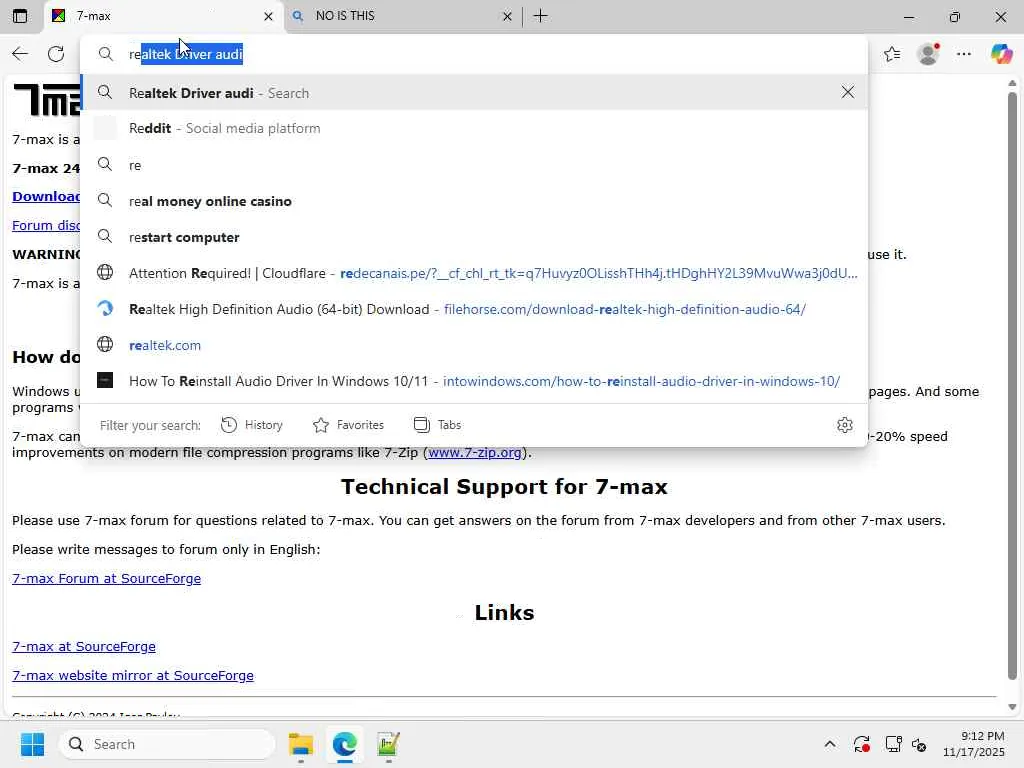
Task: Open the Forum discussion link
Action: click(46, 225)
